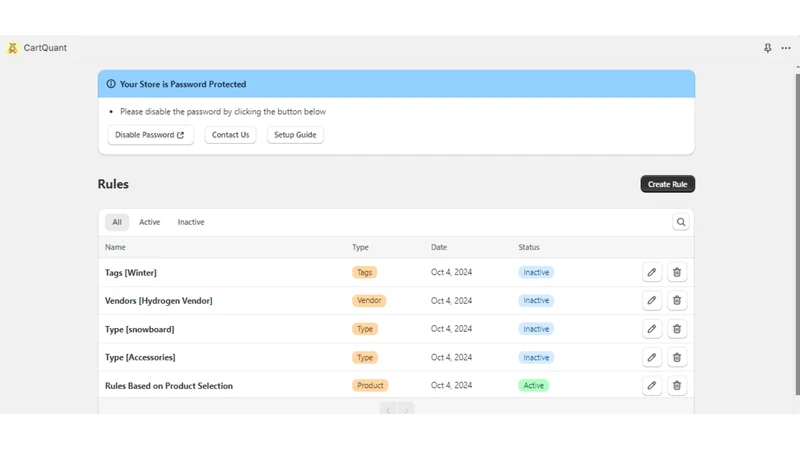The image size is (800, 450).
Task: Select the Vendors [Hydrogen Vendor] rule name
Action: 159,301
